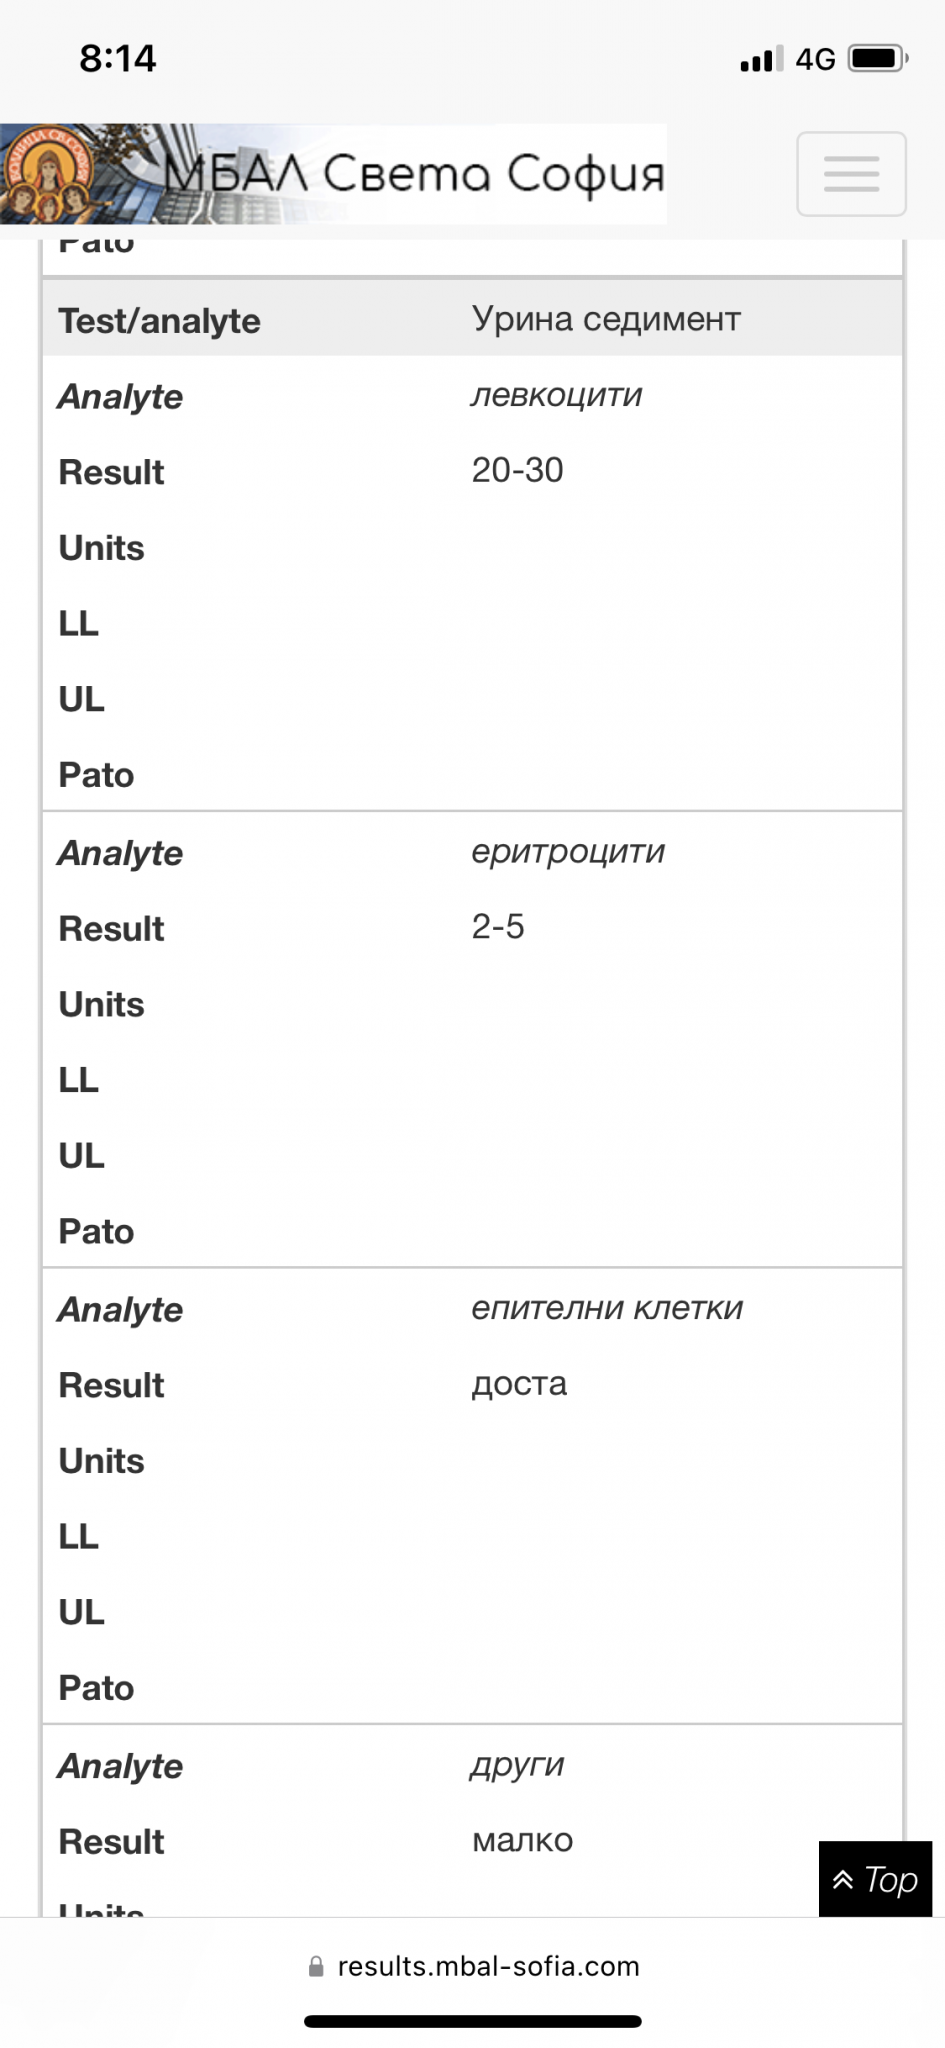Click the доста result value
945x2048 pixels.
click(x=519, y=1384)
